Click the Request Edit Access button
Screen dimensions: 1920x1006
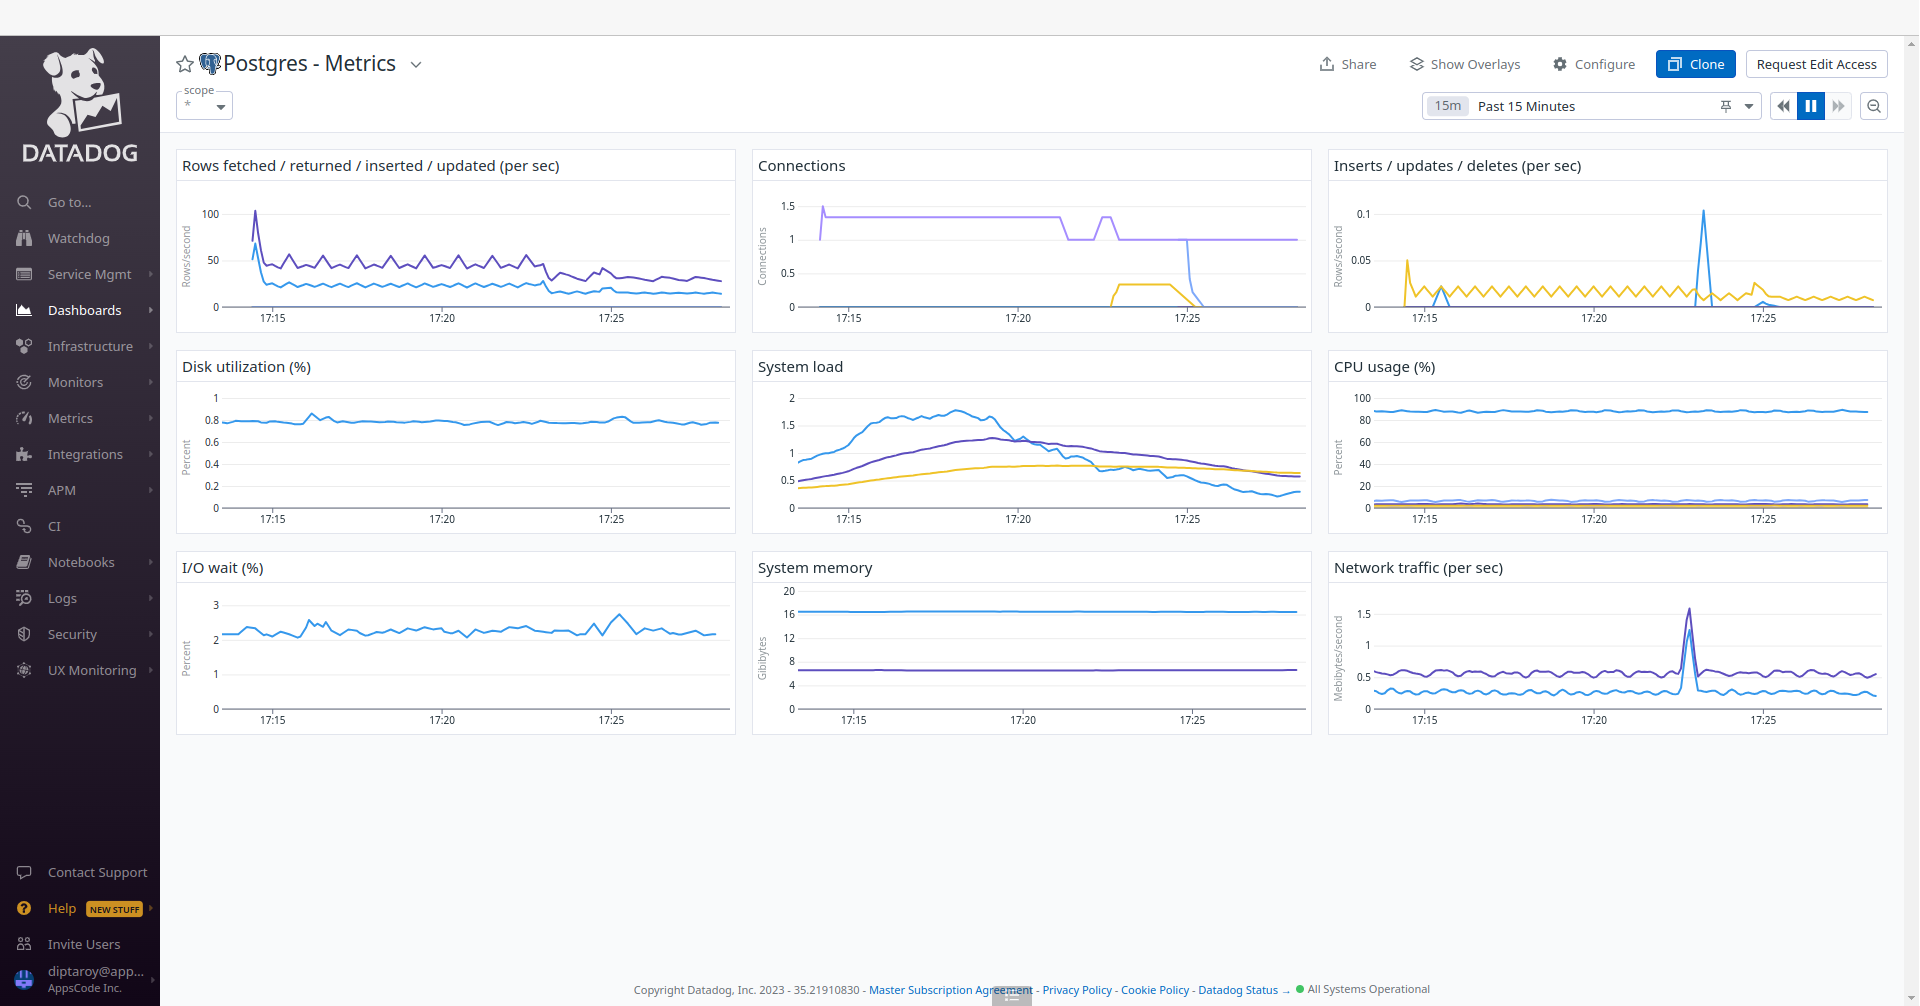coord(1816,63)
